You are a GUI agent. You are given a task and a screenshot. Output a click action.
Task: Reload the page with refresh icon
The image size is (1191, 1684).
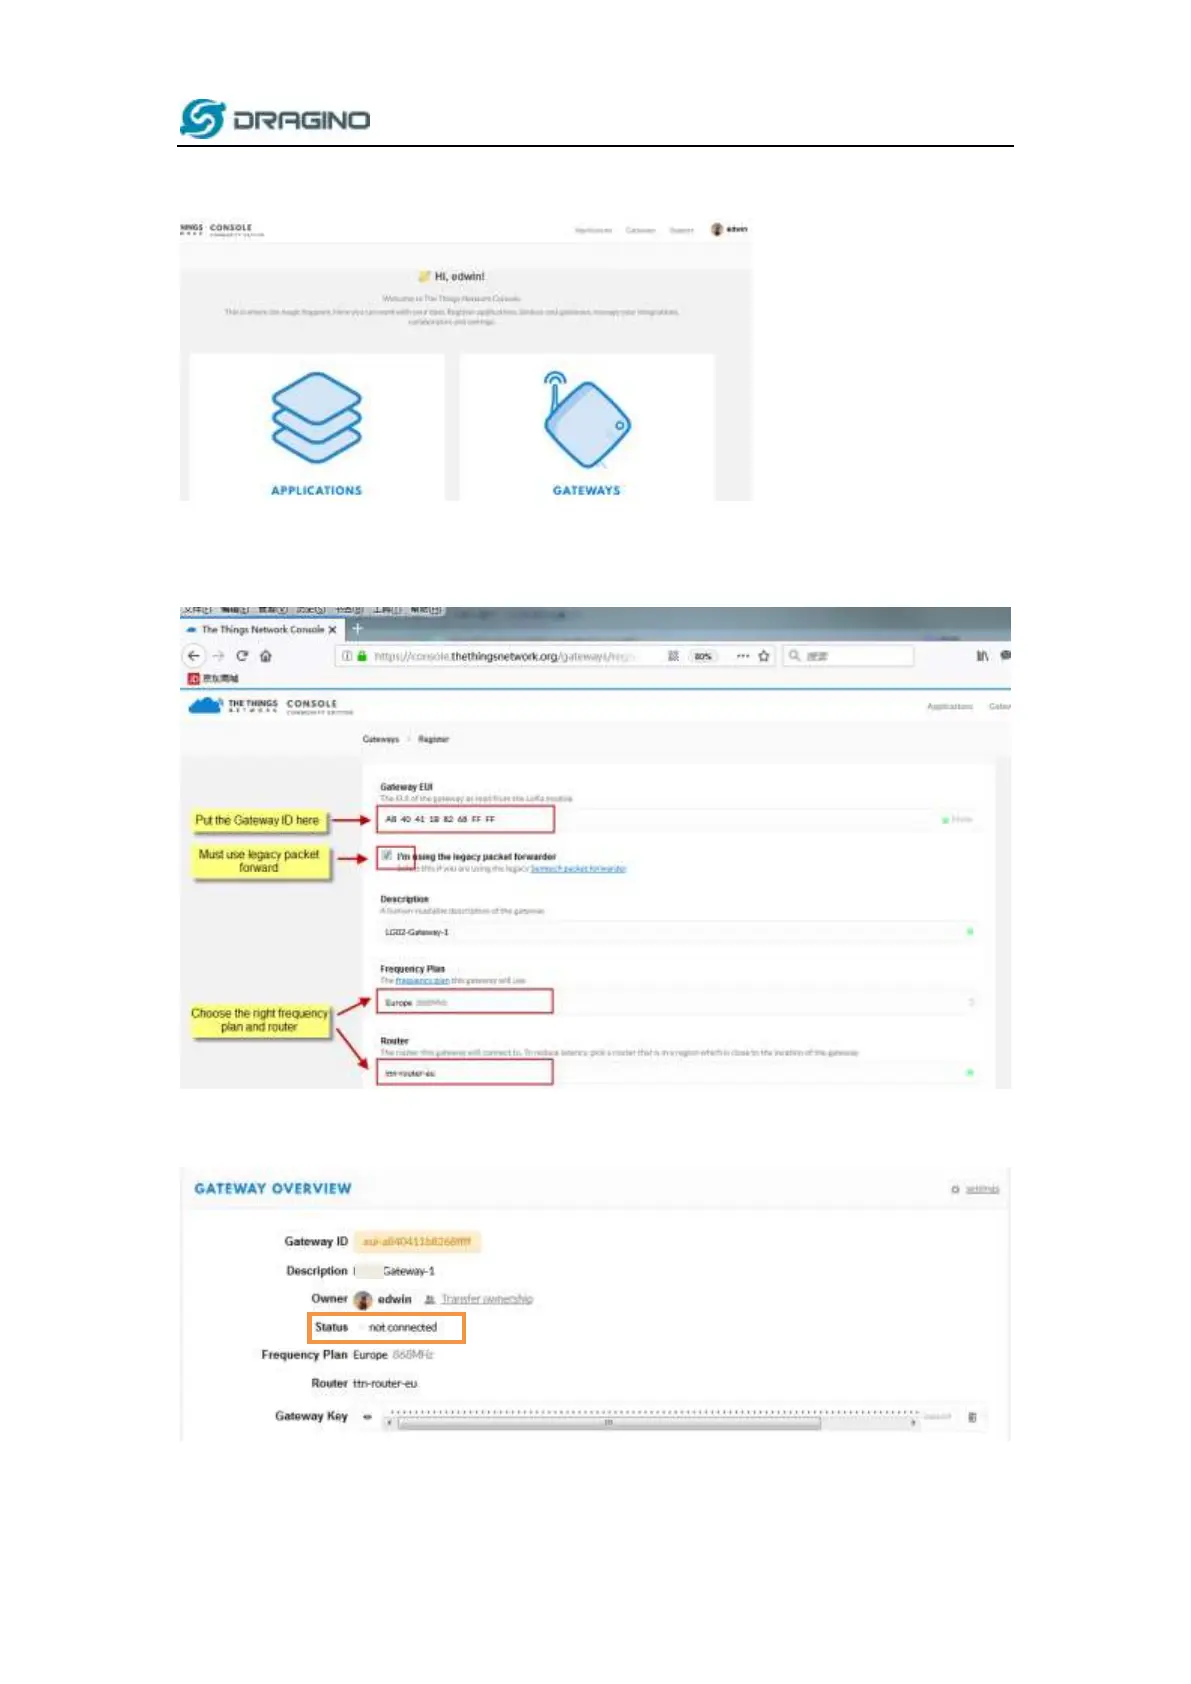point(242,656)
